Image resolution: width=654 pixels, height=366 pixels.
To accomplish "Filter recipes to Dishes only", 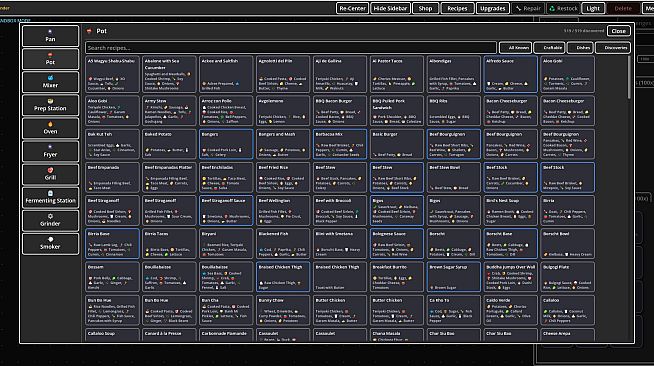I will pyautogui.click(x=580, y=48).
